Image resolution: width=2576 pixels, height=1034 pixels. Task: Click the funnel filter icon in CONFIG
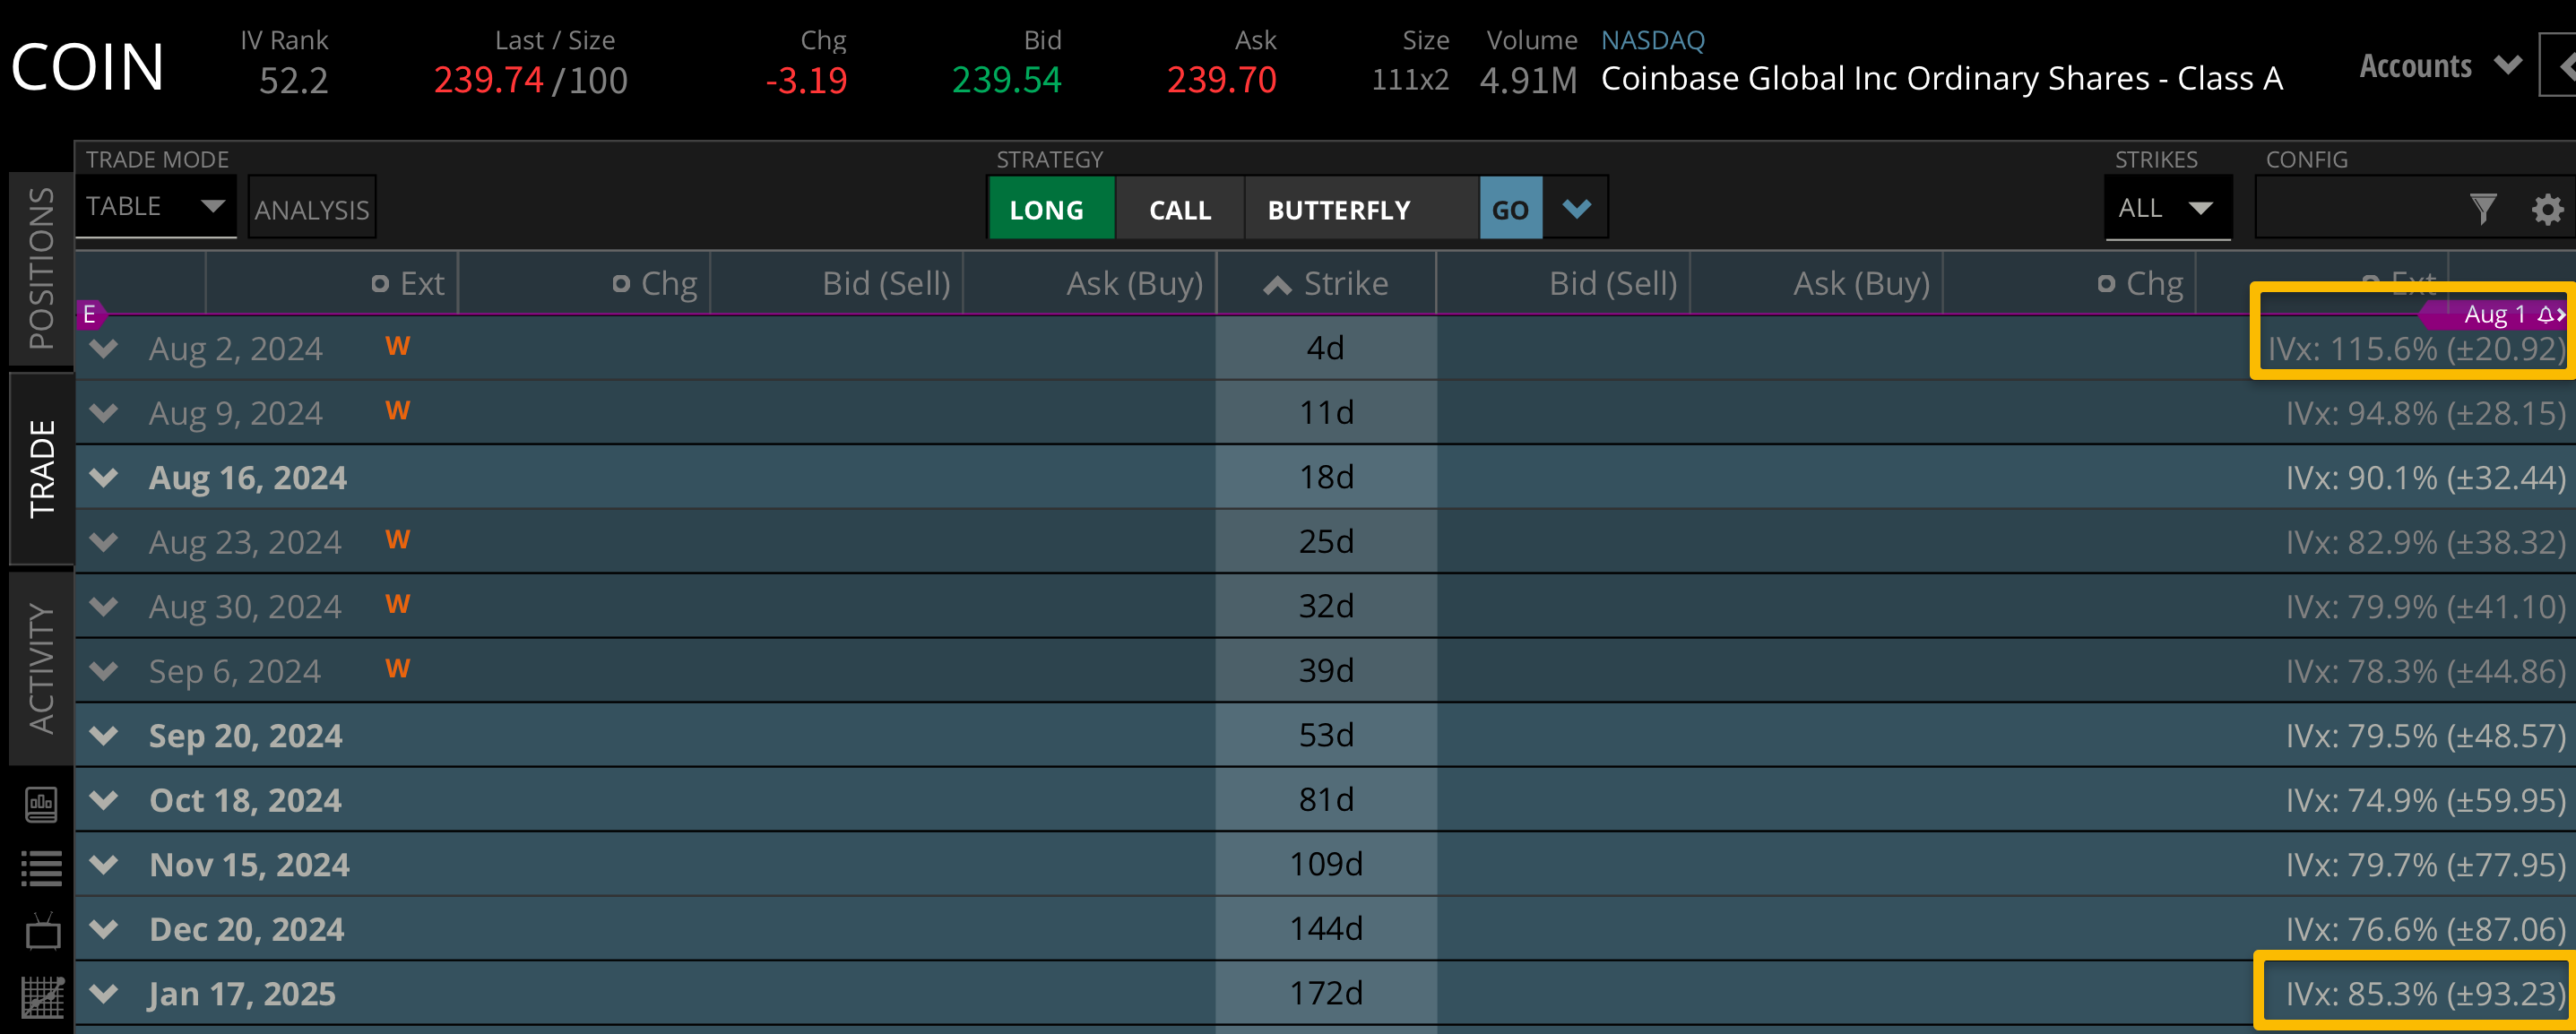[x=2482, y=209]
